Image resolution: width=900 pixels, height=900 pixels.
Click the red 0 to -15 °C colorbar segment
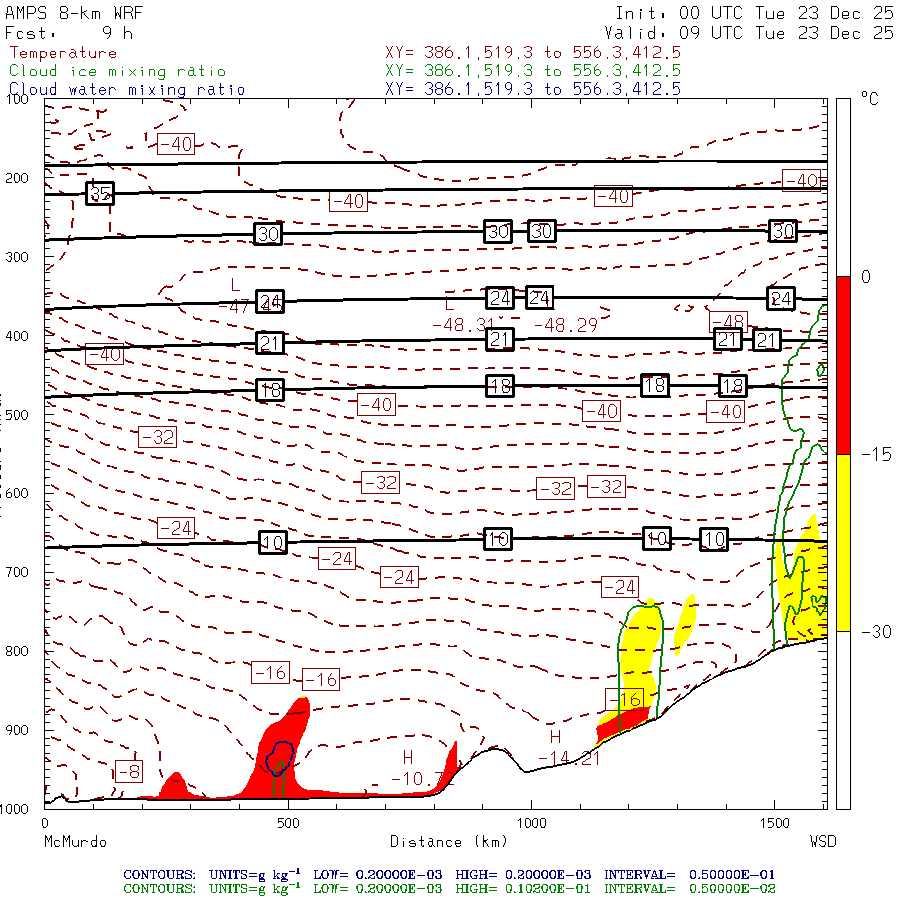coord(843,365)
